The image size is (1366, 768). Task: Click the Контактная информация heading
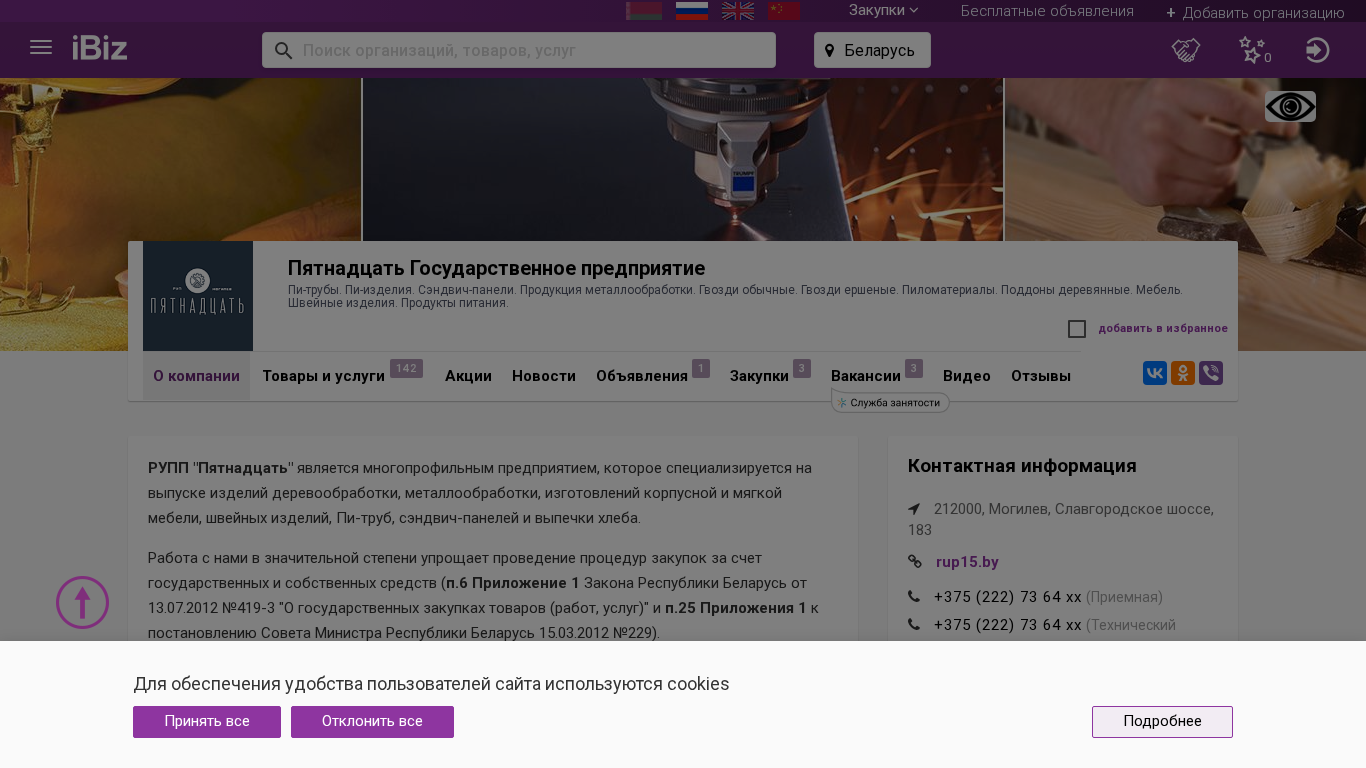[x=1022, y=466]
